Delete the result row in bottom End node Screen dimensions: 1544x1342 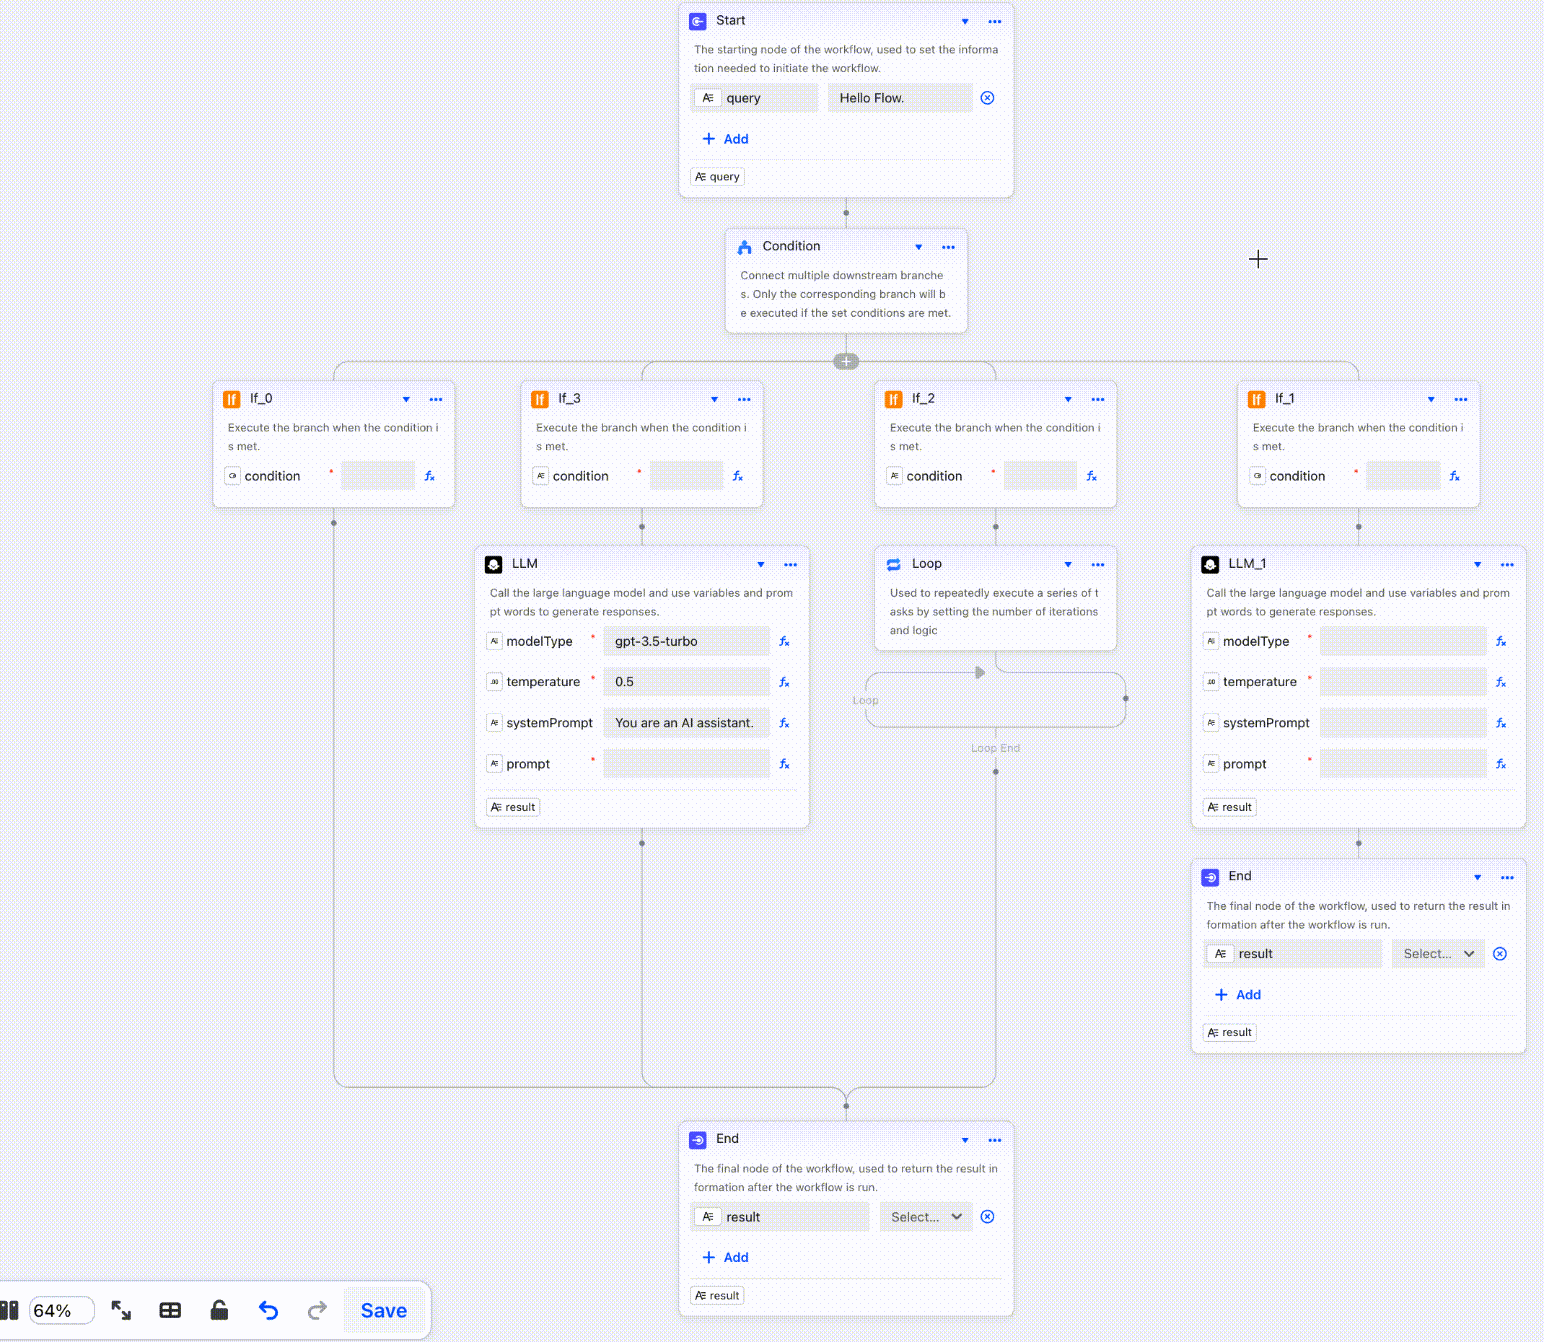pos(988,1217)
